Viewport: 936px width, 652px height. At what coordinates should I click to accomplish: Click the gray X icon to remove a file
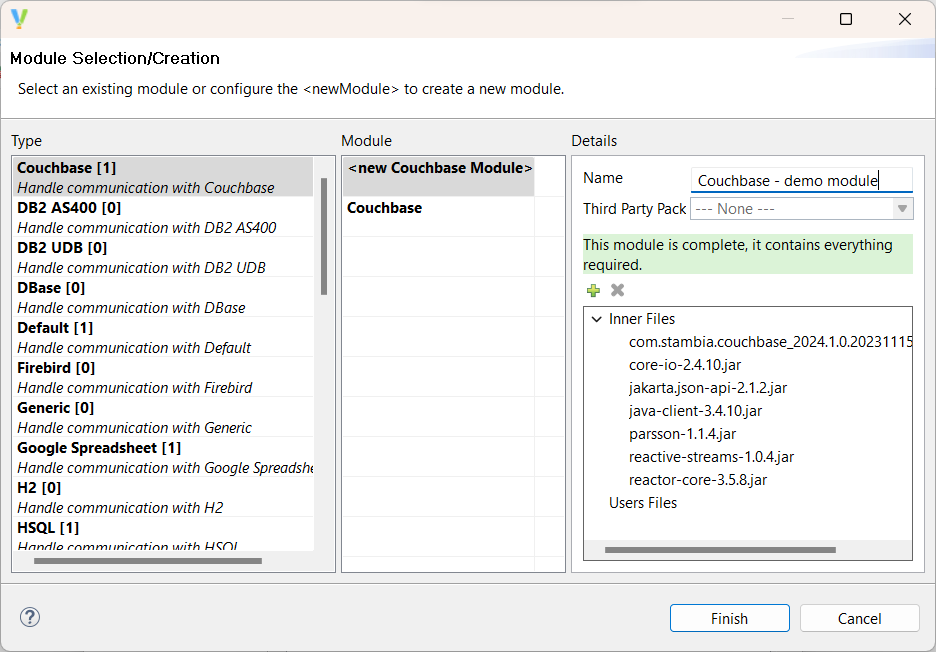coord(617,290)
